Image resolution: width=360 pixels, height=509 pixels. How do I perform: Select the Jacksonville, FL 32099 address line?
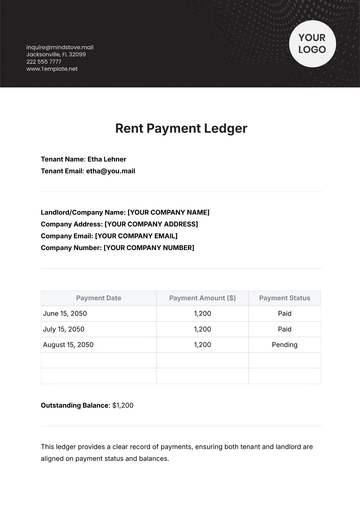point(56,54)
